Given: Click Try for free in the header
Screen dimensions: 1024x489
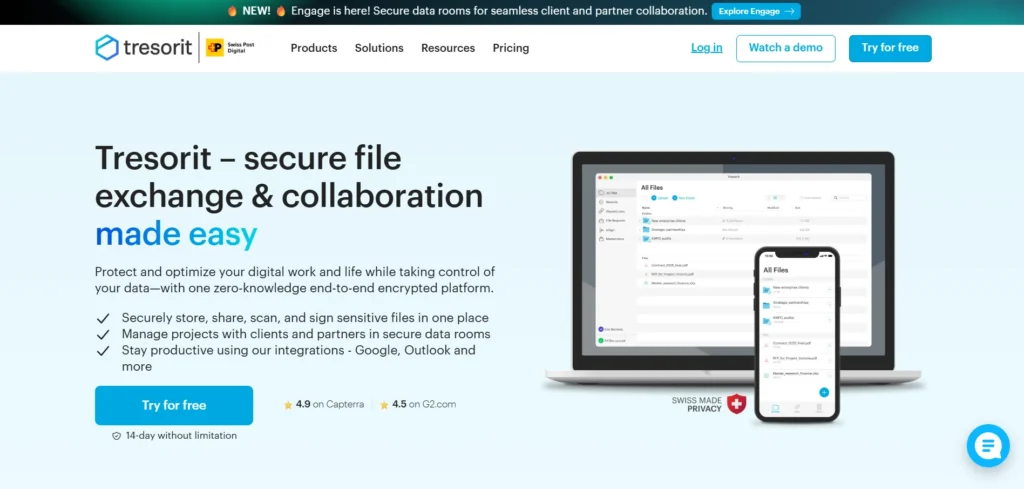Looking at the screenshot, I should [x=890, y=48].
